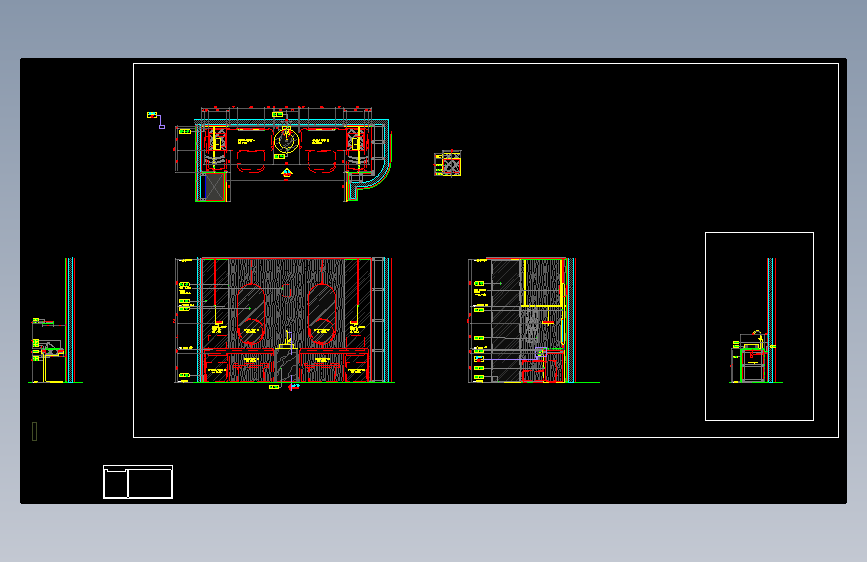
Task: Select the yellow tag with purple leader
Action: tap(155, 119)
